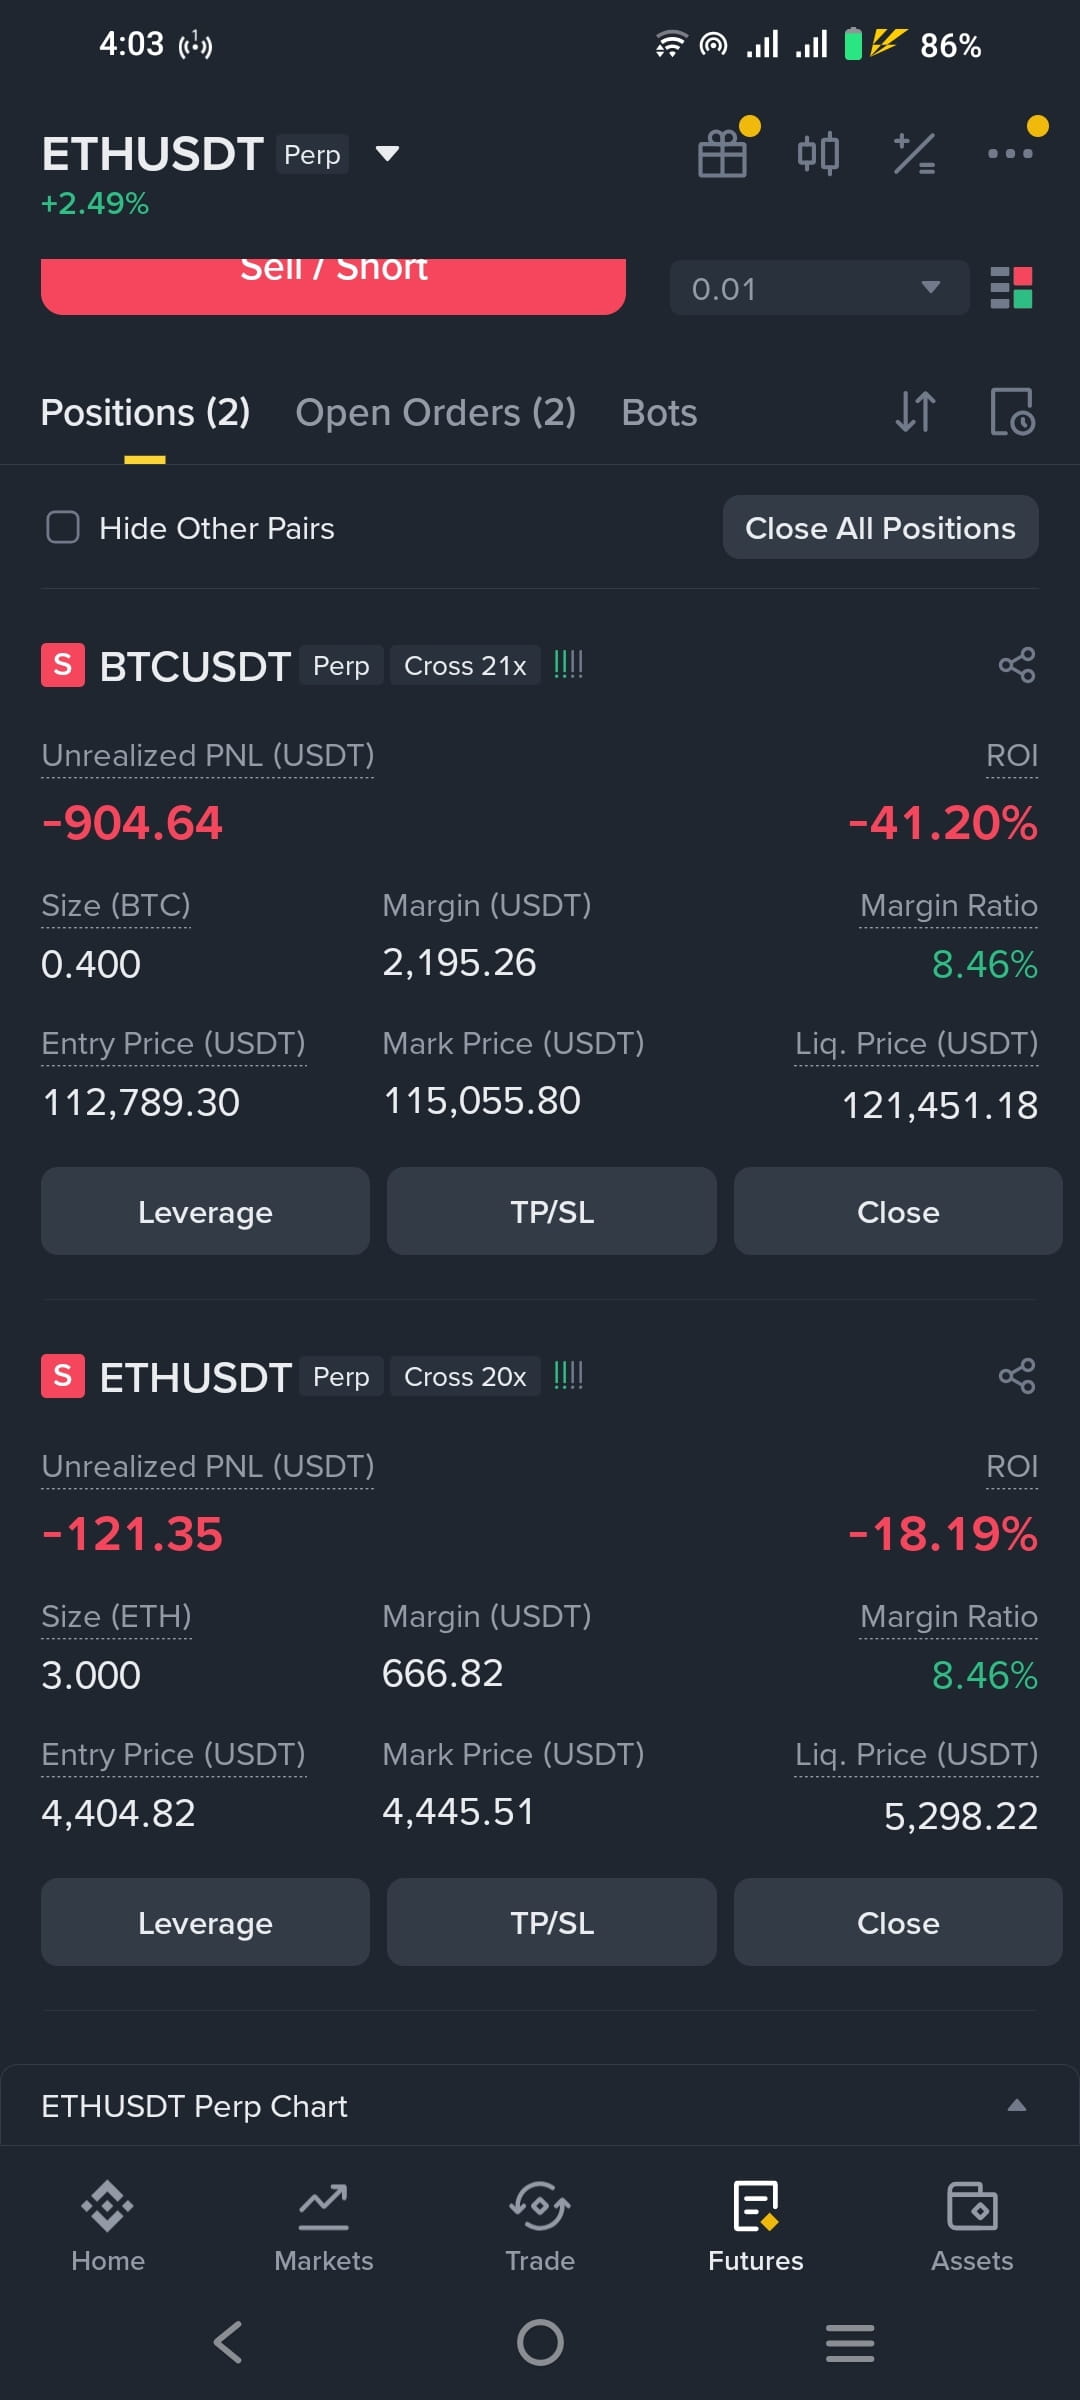Check the Hide Other Pairs box
Viewport: 1080px width, 2400px height.
(63, 527)
